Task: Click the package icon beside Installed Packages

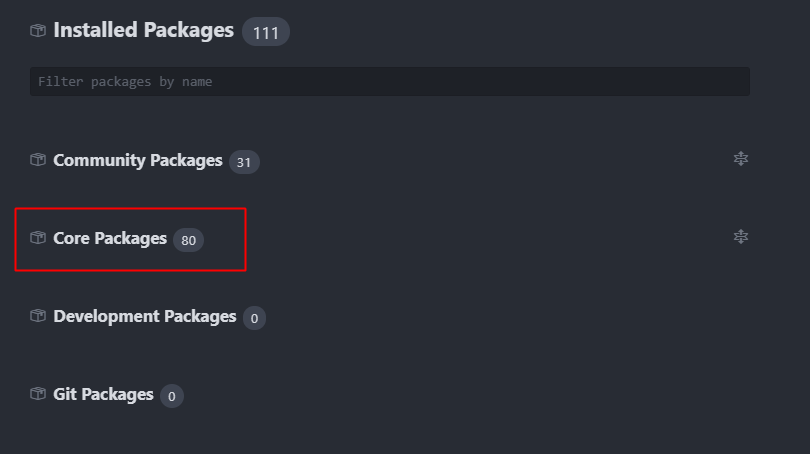Action: point(38,30)
